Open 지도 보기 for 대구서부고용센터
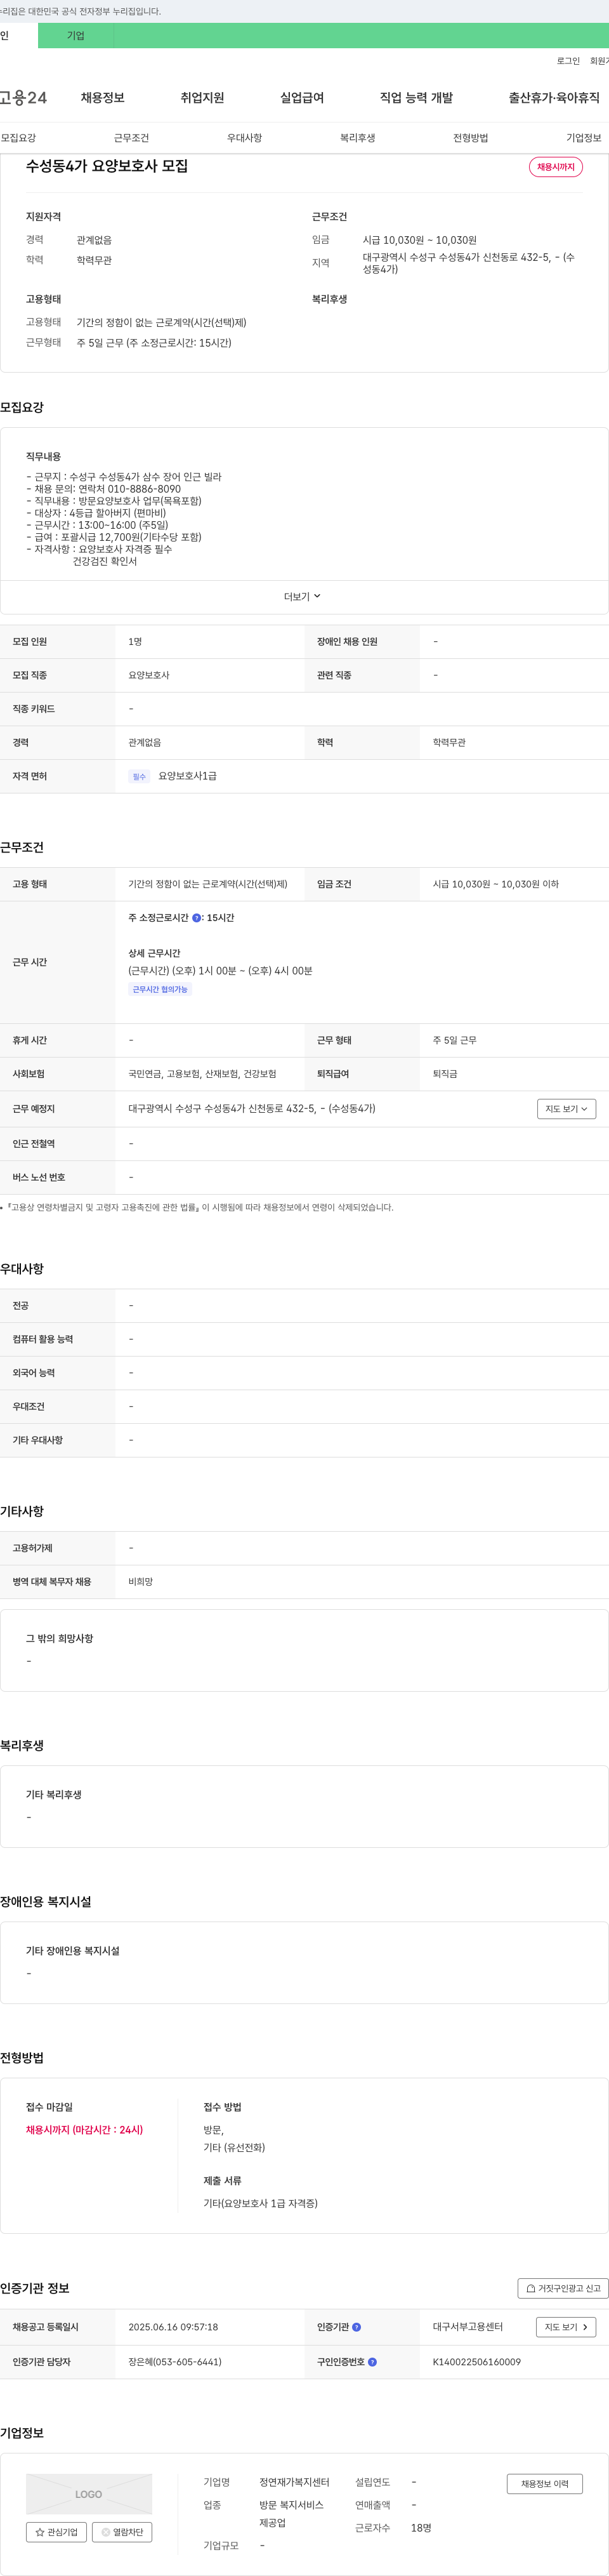The height and width of the screenshot is (2576, 609). pos(567,2327)
